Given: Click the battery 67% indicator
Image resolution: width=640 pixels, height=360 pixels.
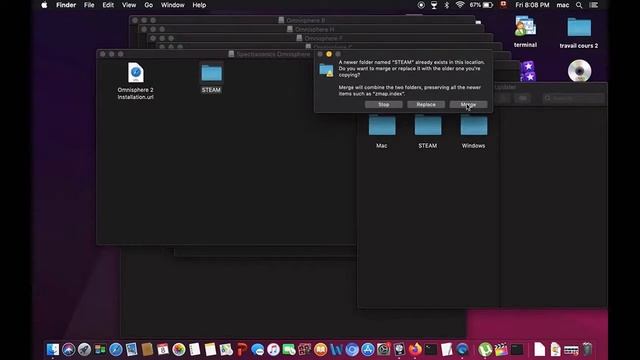Looking at the screenshot, I should (481, 5).
